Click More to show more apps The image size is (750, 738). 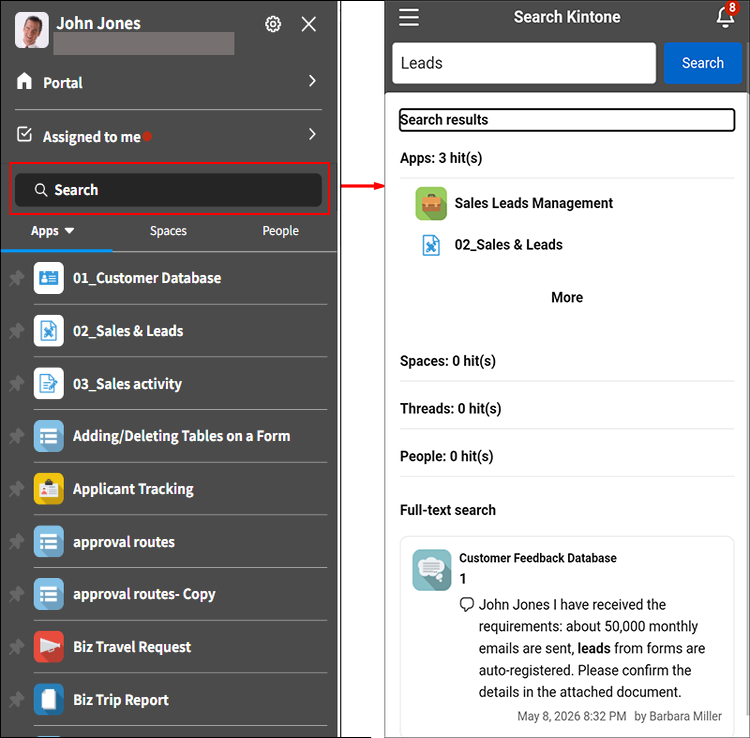pos(567,297)
